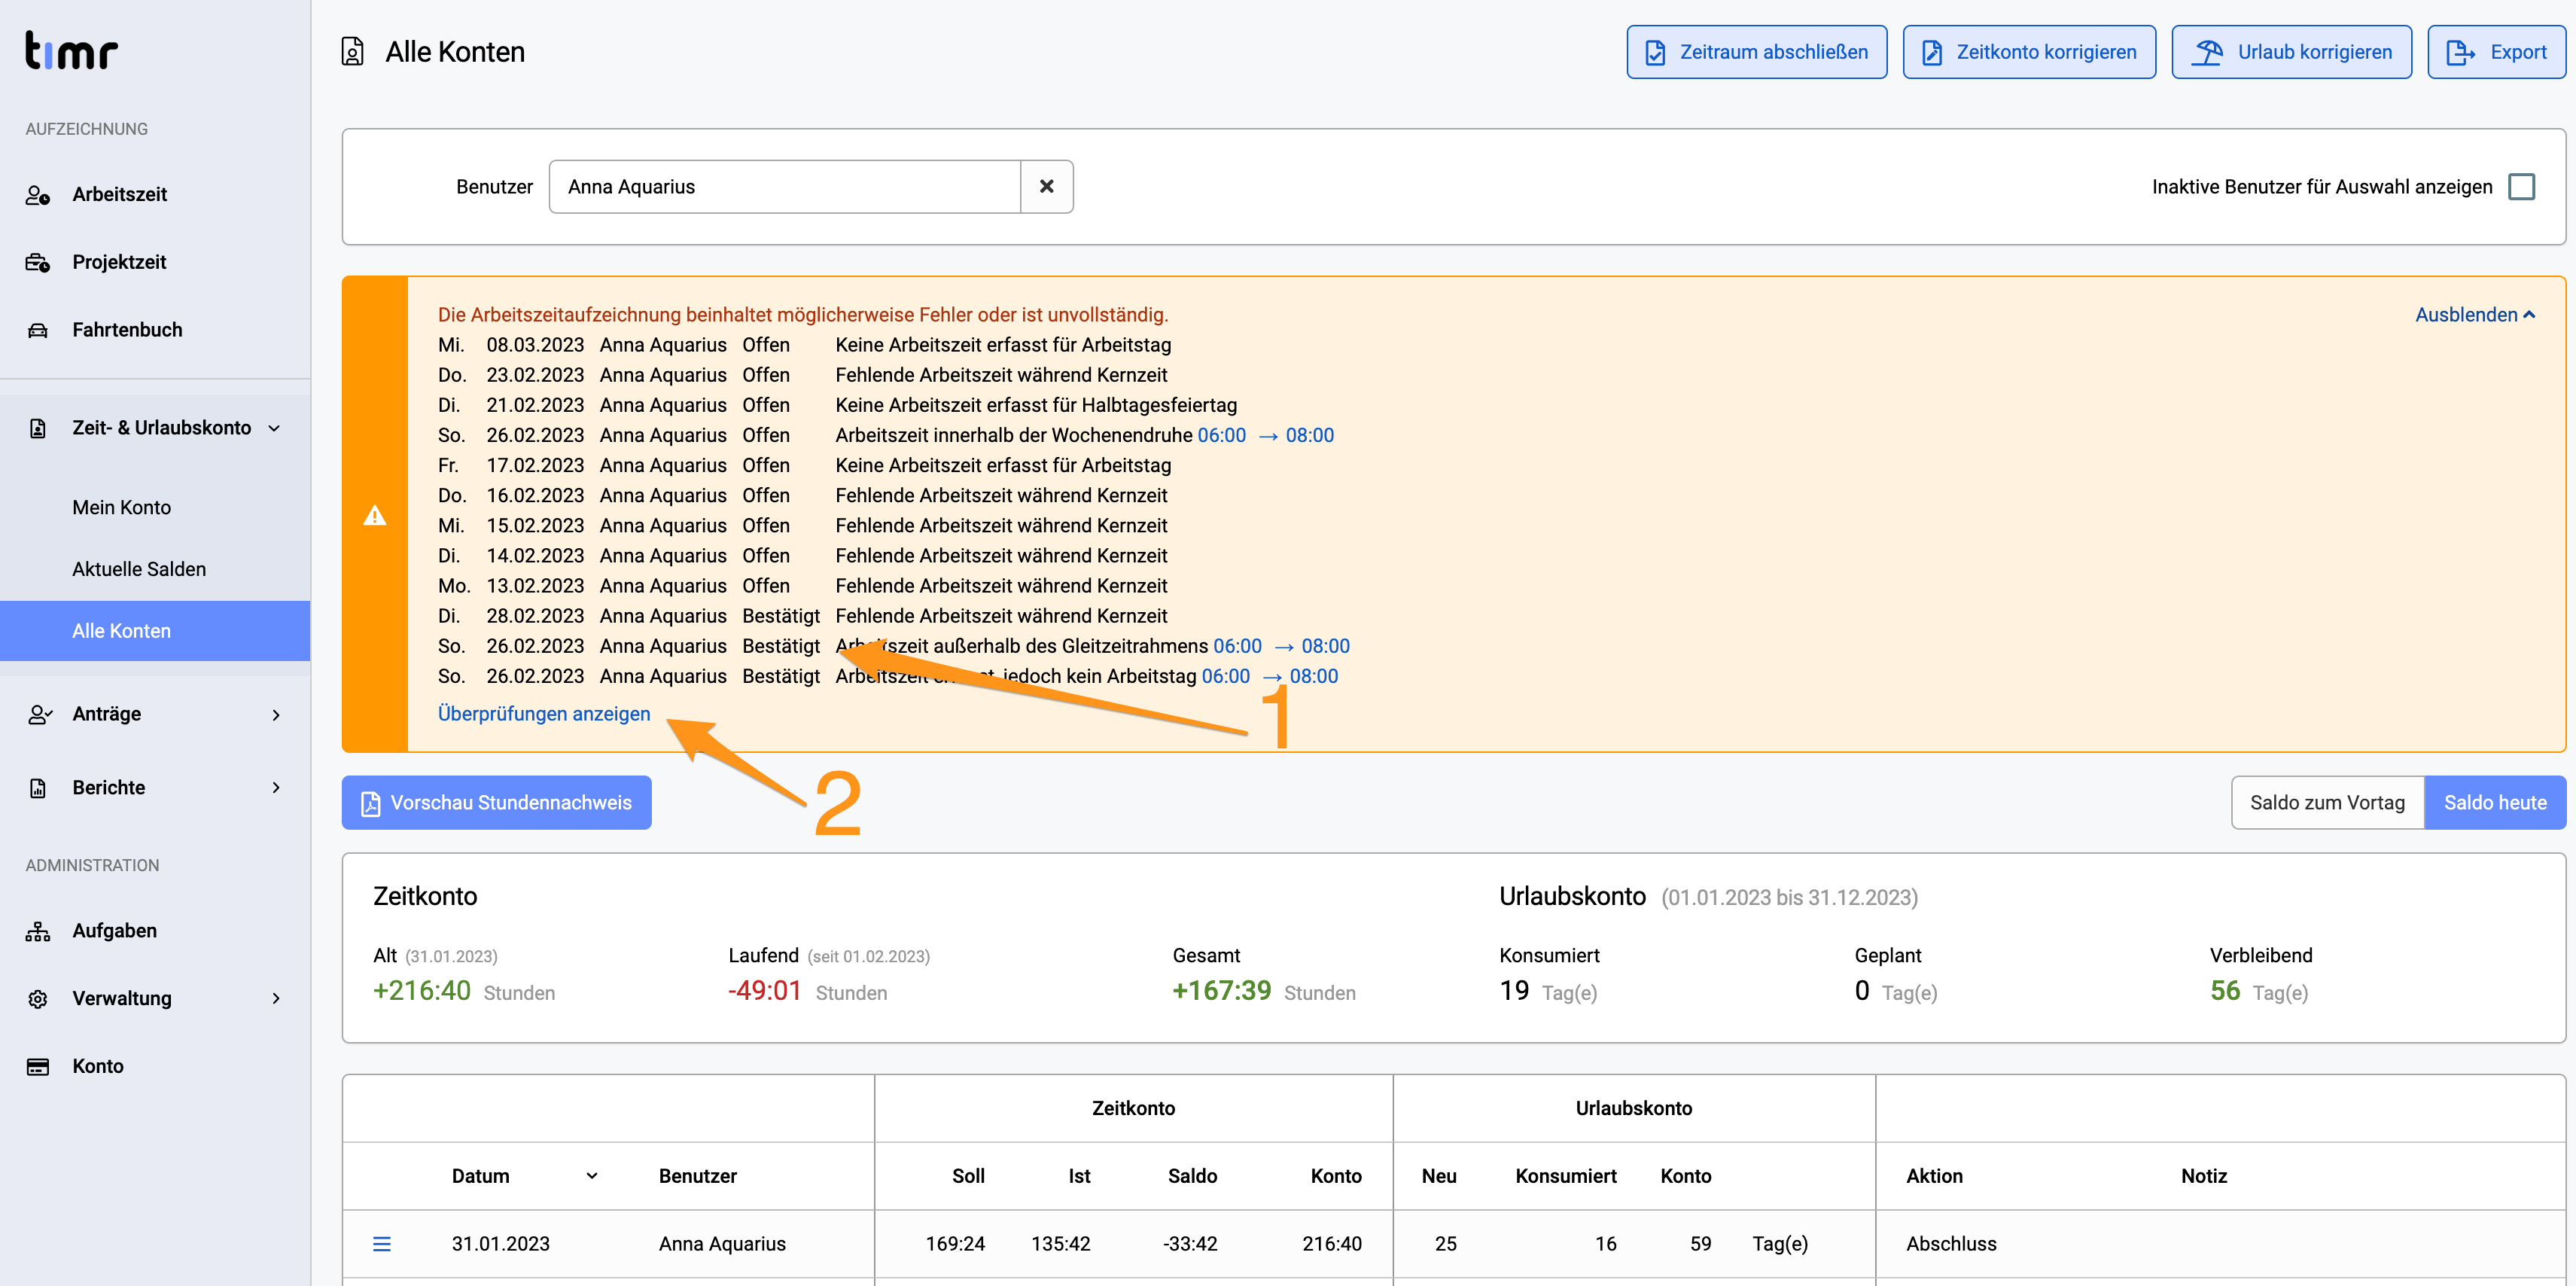Open Vorschau Stundennachweis
The height and width of the screenshot is (1286, 2576).
click(x=497, y=803)
